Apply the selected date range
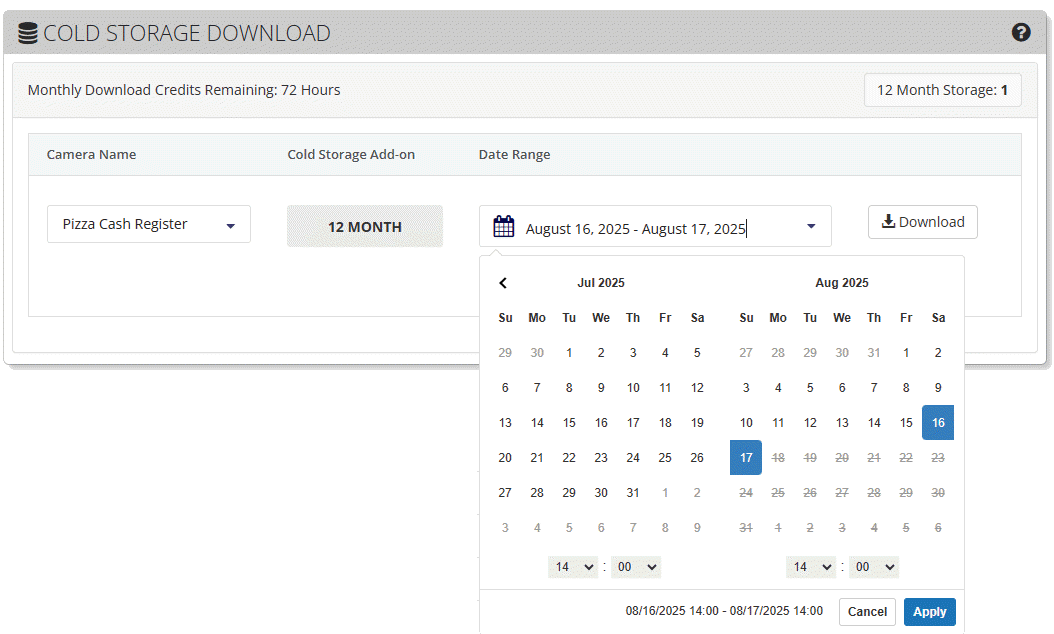 [929, 612]
